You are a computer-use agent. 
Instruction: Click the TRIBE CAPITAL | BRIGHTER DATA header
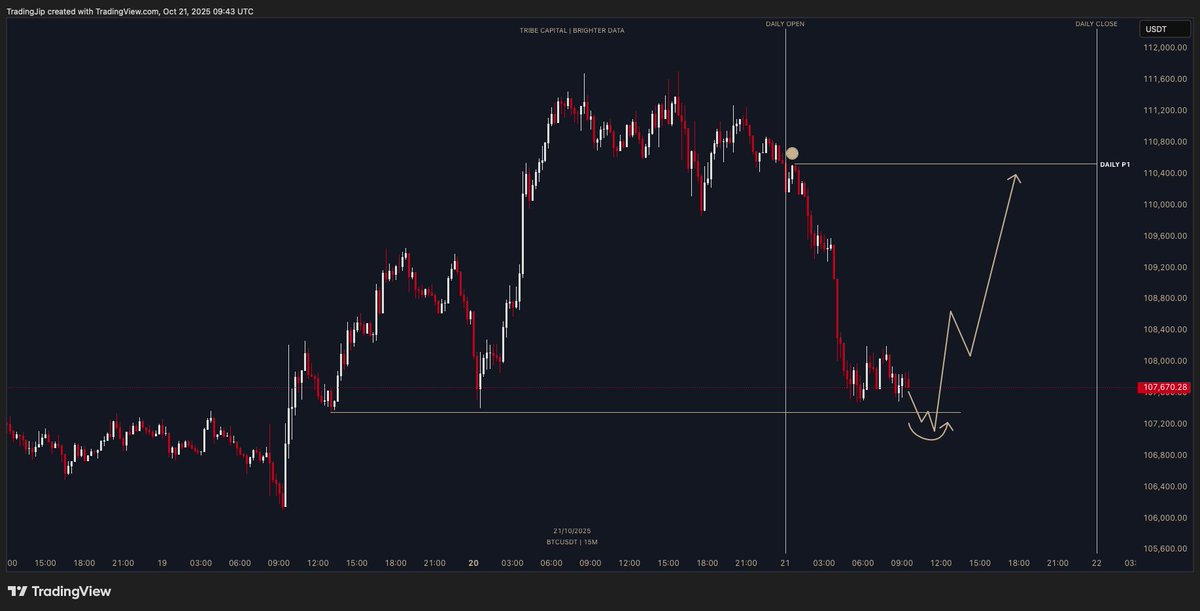pos(570,30)
